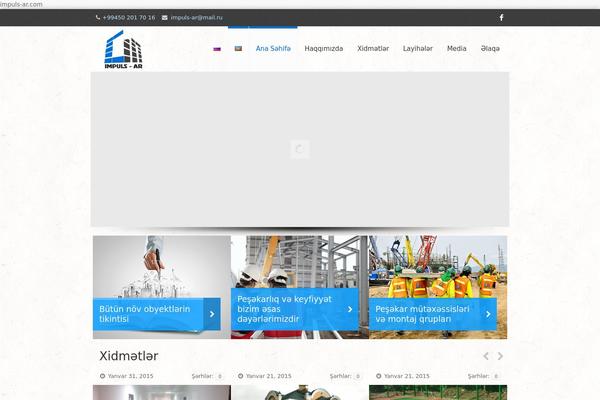Show previous Xidmətlər items with left chevron
600x400 pixels.
point(486,356)
